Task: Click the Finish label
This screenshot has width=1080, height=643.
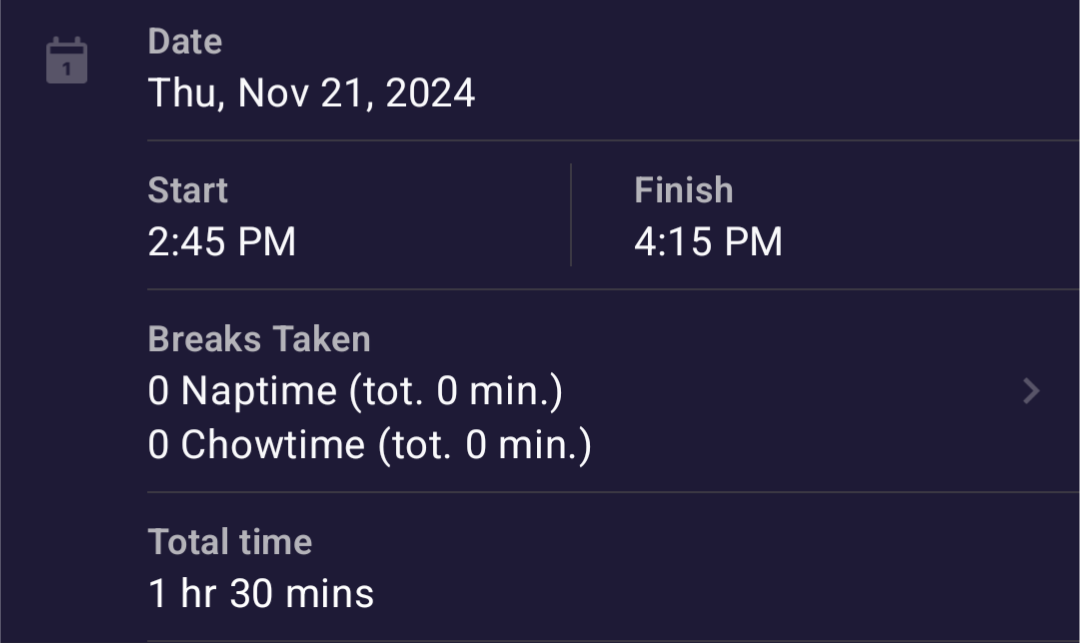Action: click(x=683, y=190)
